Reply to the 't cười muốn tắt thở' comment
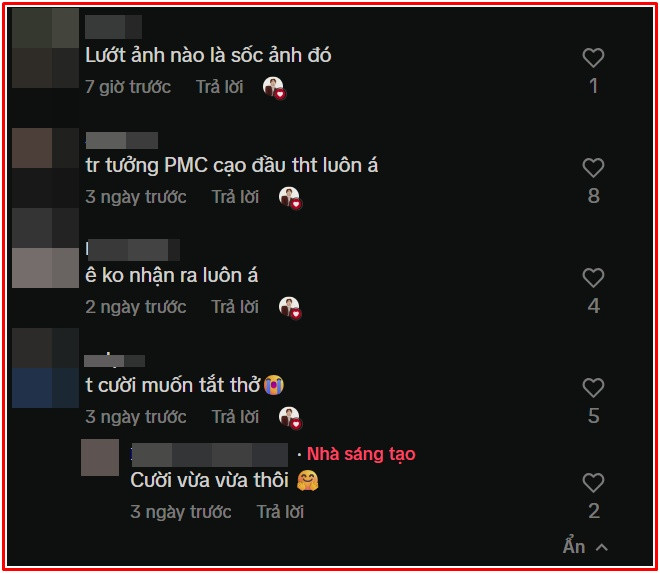 click(235, 417)
